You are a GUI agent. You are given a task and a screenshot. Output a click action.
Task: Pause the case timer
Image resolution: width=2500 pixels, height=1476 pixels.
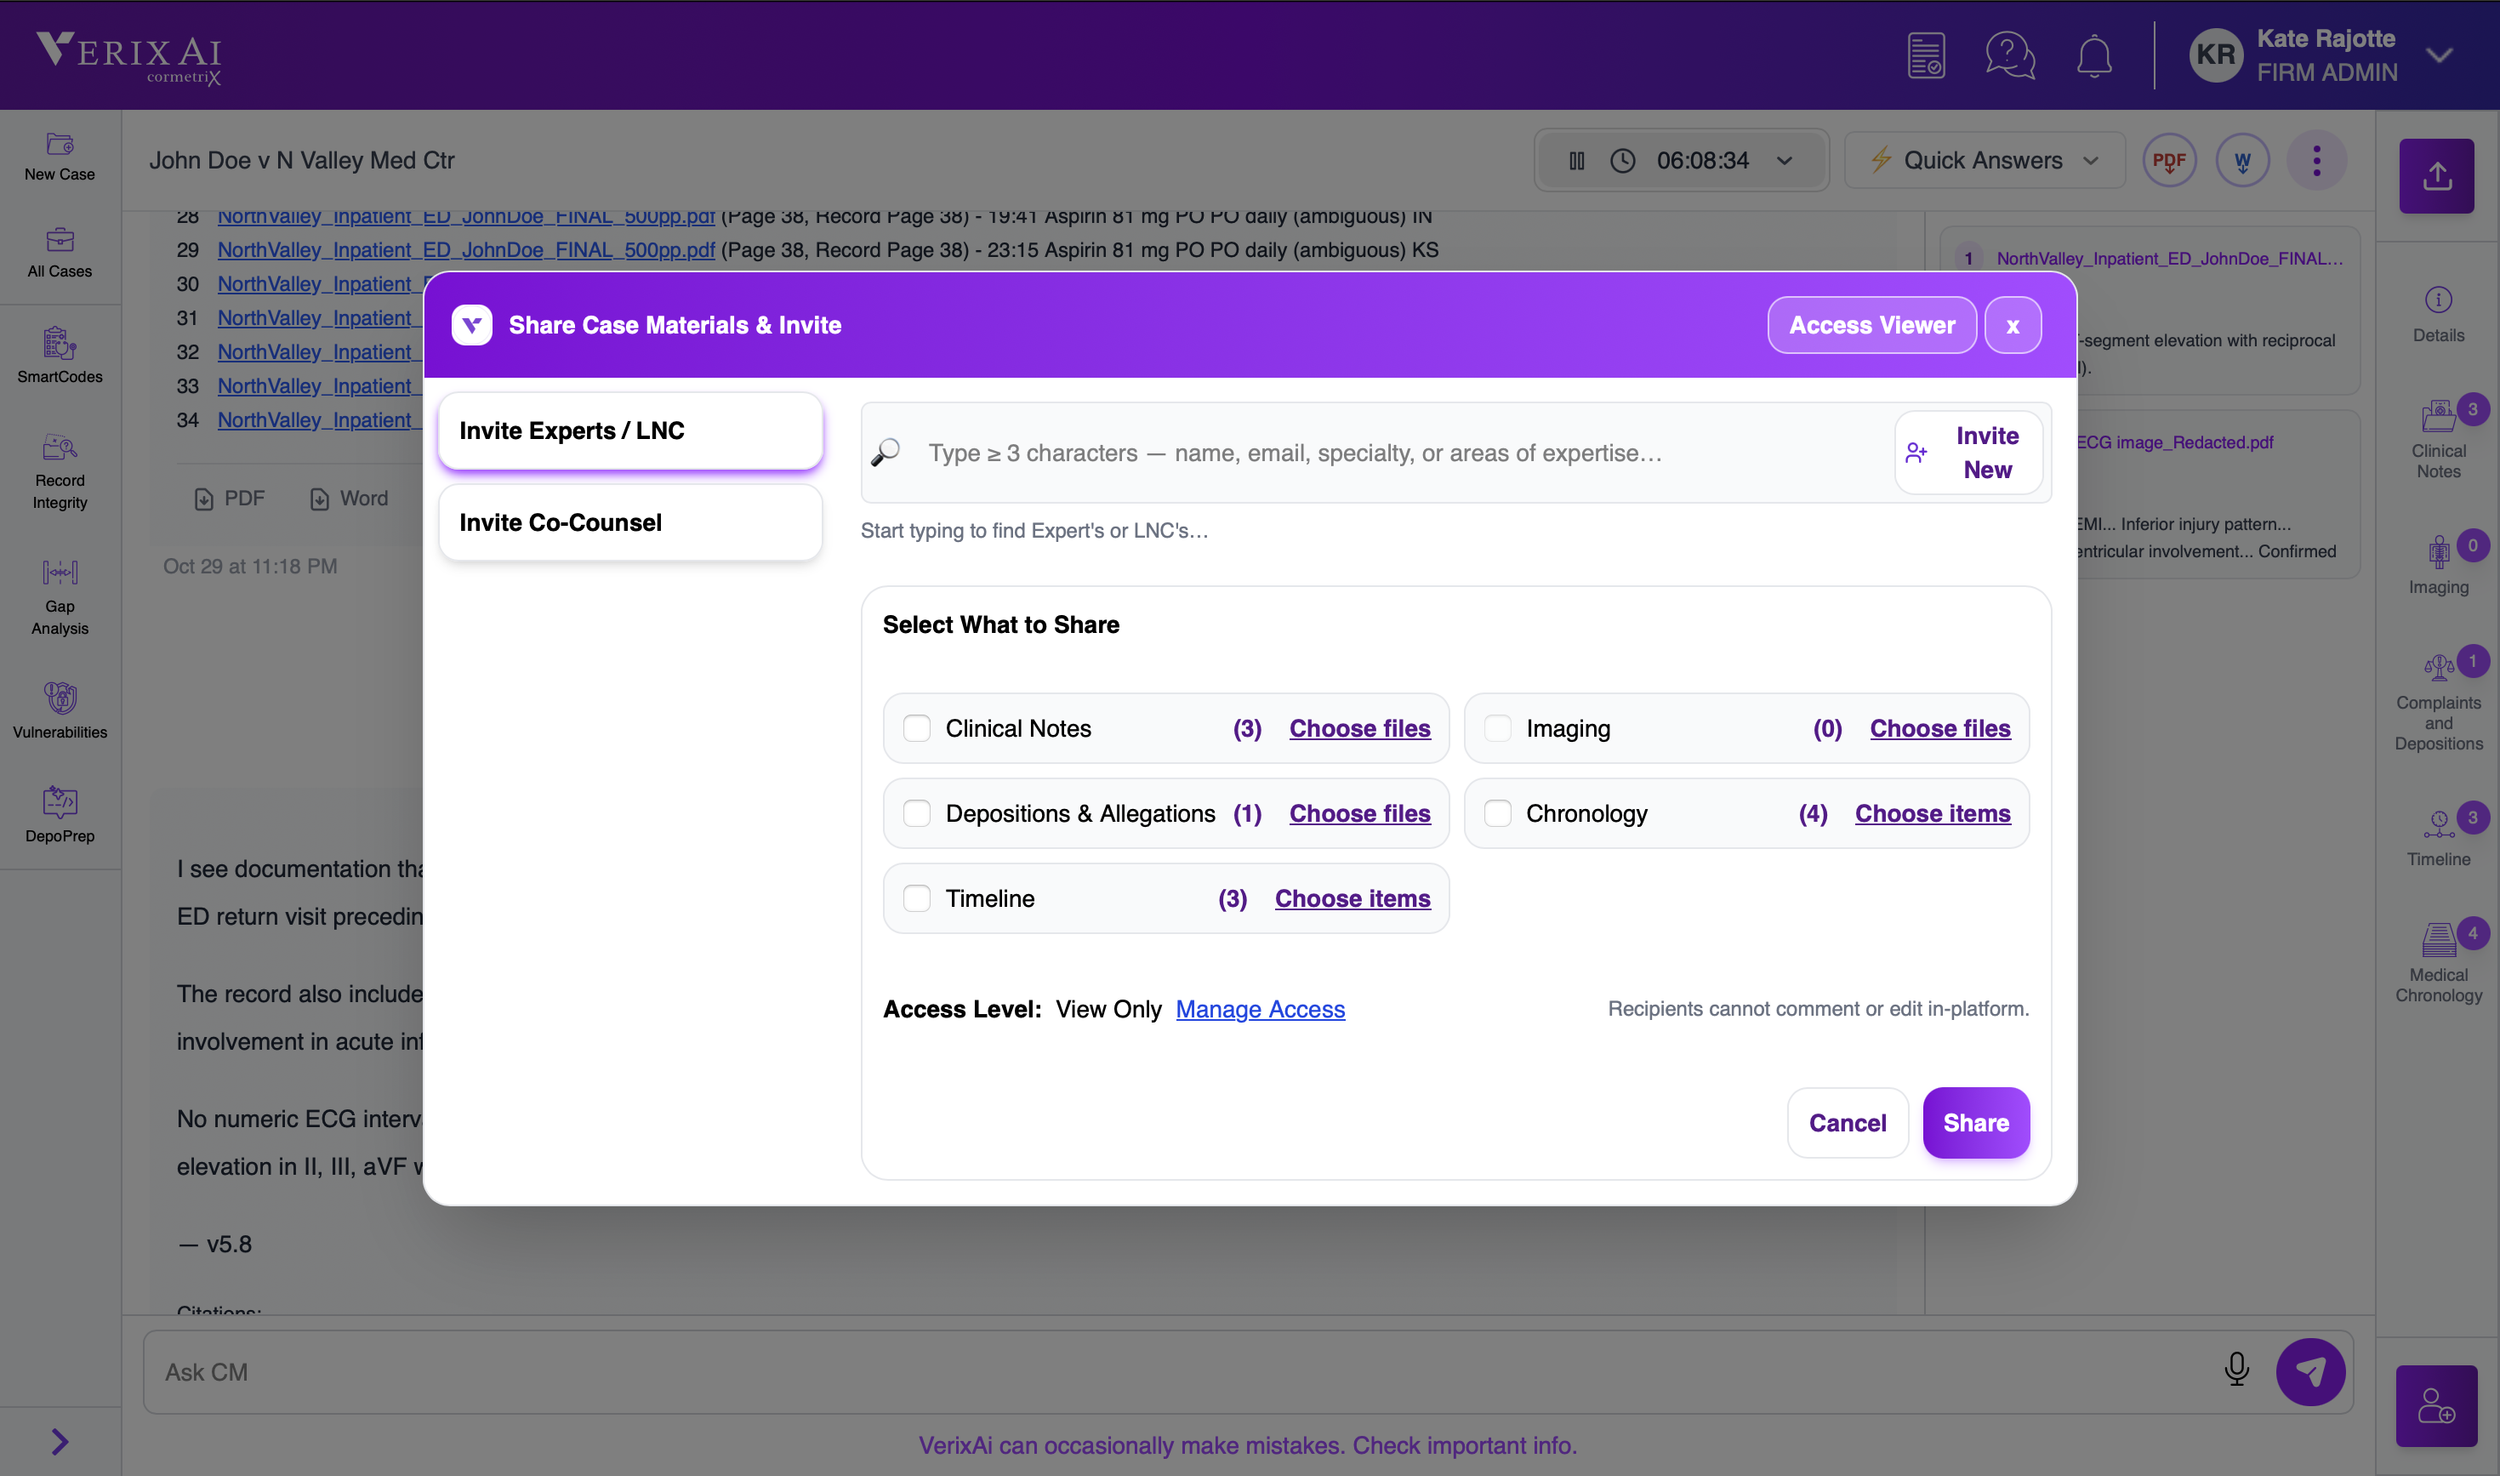(1577, 161)
